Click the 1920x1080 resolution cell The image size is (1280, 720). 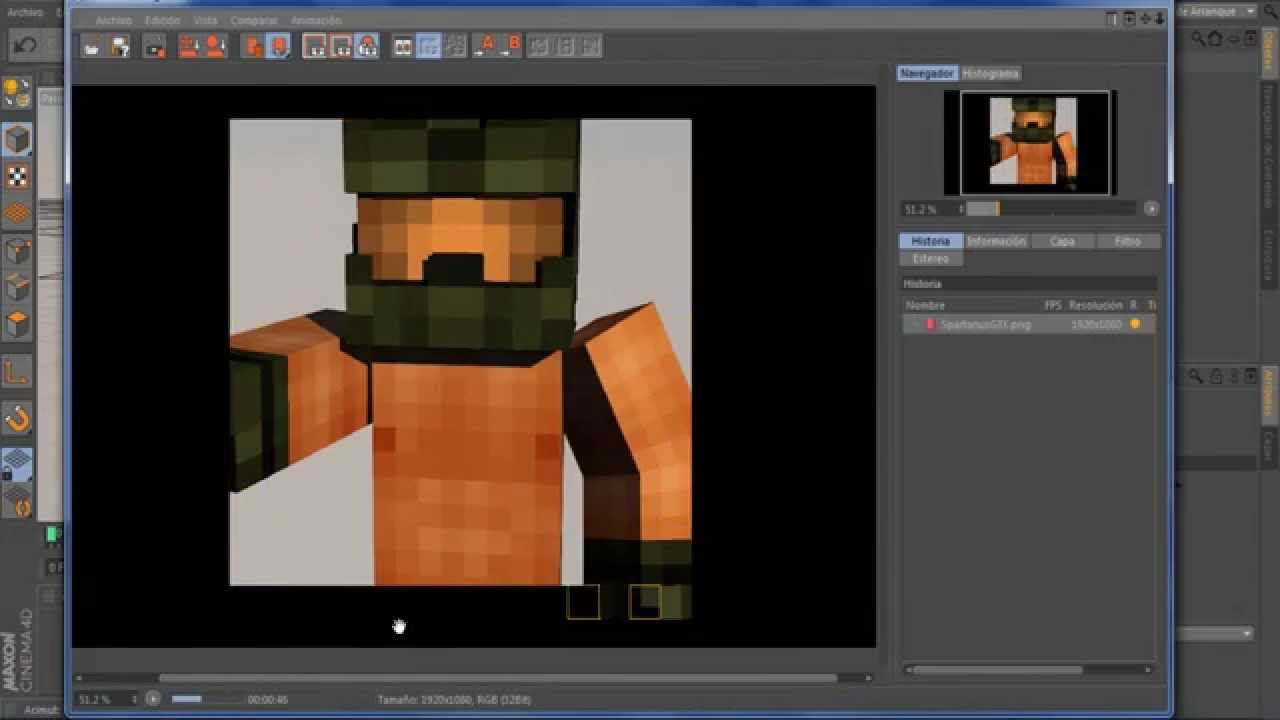1097,325
